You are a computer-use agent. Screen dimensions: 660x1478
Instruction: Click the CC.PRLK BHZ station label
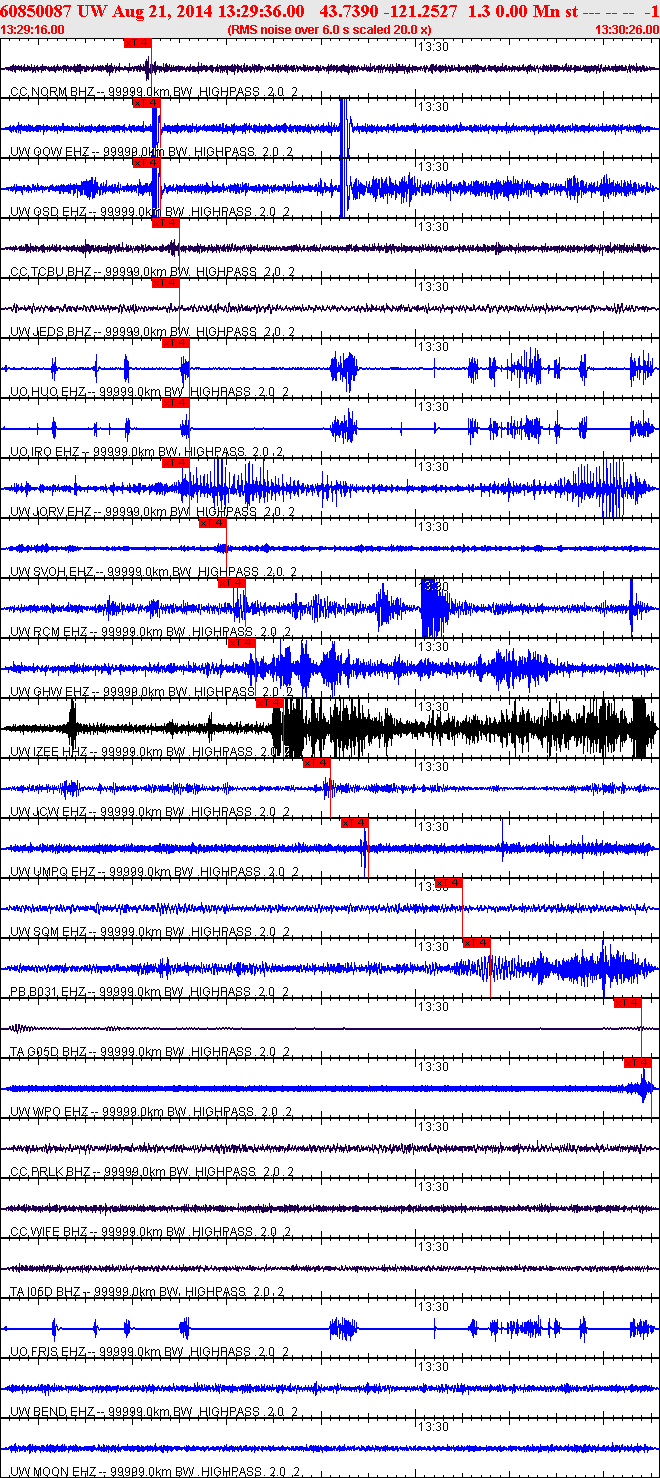point(50,1172)
